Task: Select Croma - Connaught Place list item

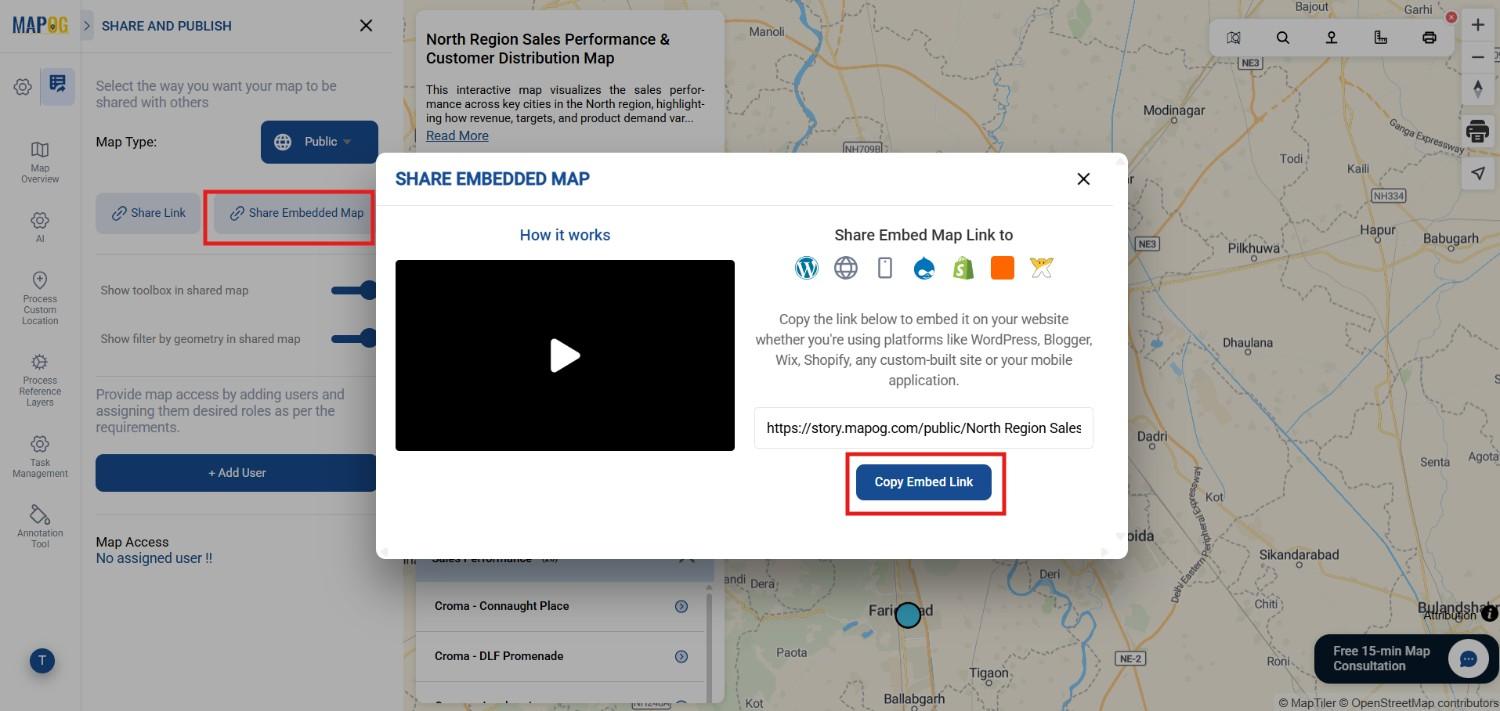Action: pos(562,606)
